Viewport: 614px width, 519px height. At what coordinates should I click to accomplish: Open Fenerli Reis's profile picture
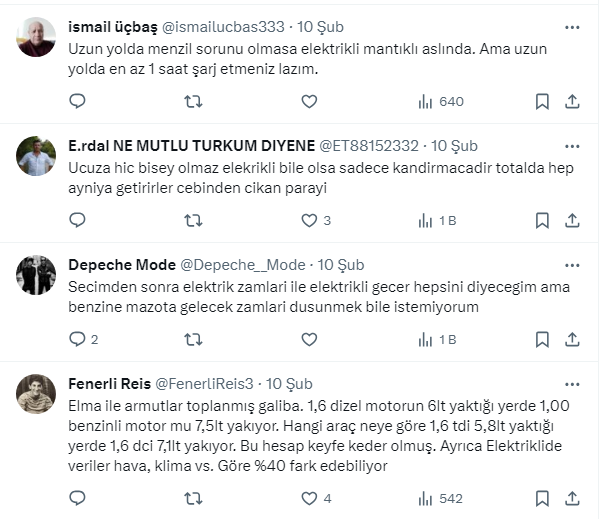pyautogui.click(x=37, y=394)
